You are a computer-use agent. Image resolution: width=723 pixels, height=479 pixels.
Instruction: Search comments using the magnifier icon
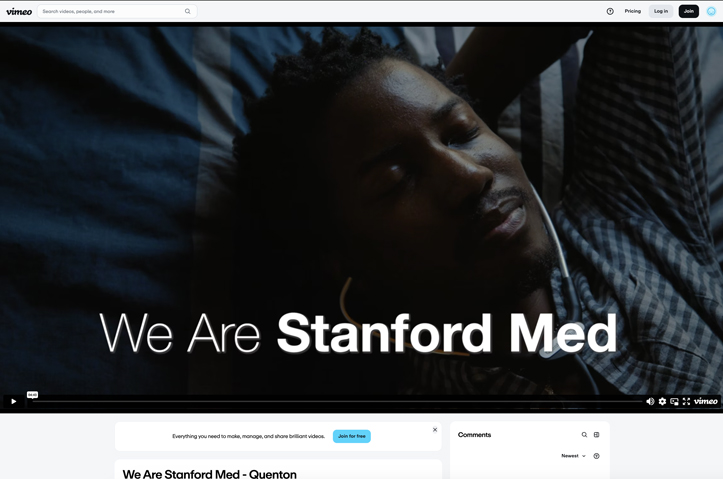[x=584, y=435]
